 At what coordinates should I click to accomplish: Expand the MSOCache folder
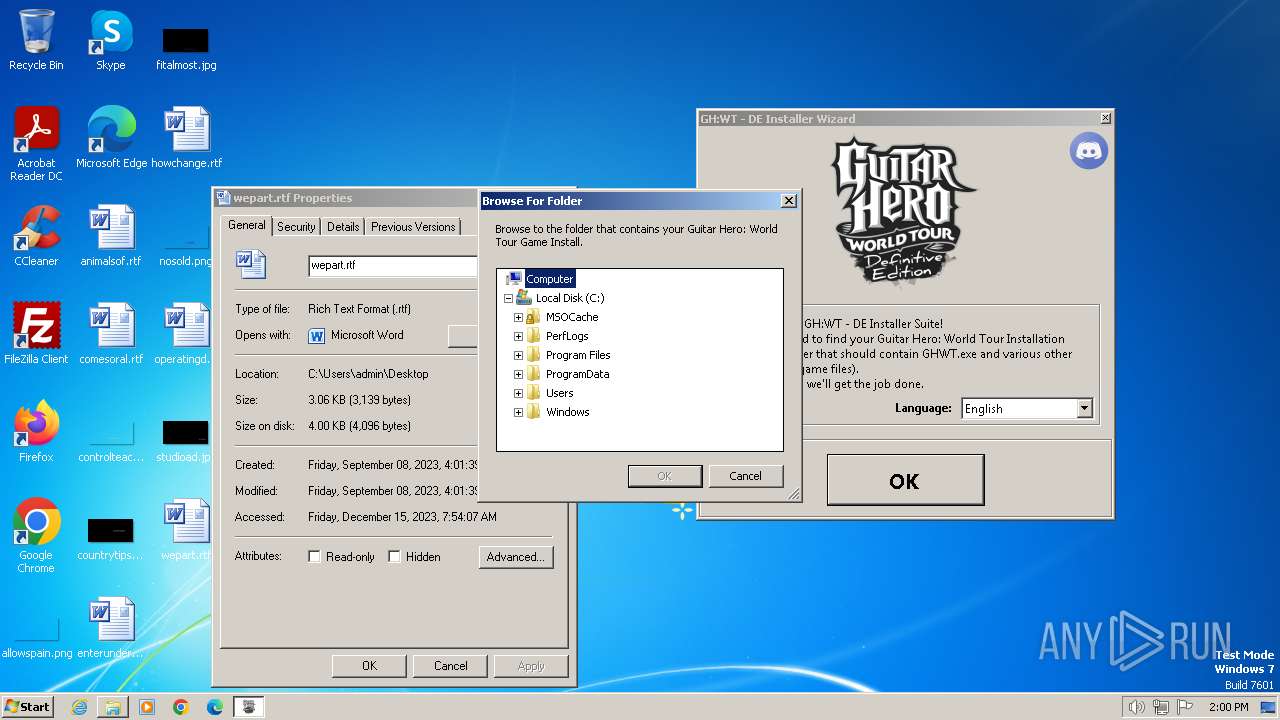pyautogui.click(x=518, y=317)
